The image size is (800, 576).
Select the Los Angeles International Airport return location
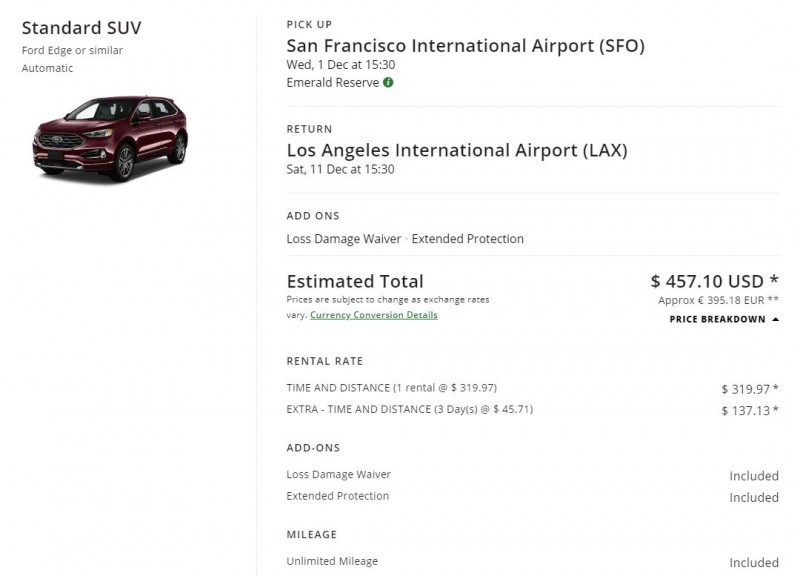(456, 150)
